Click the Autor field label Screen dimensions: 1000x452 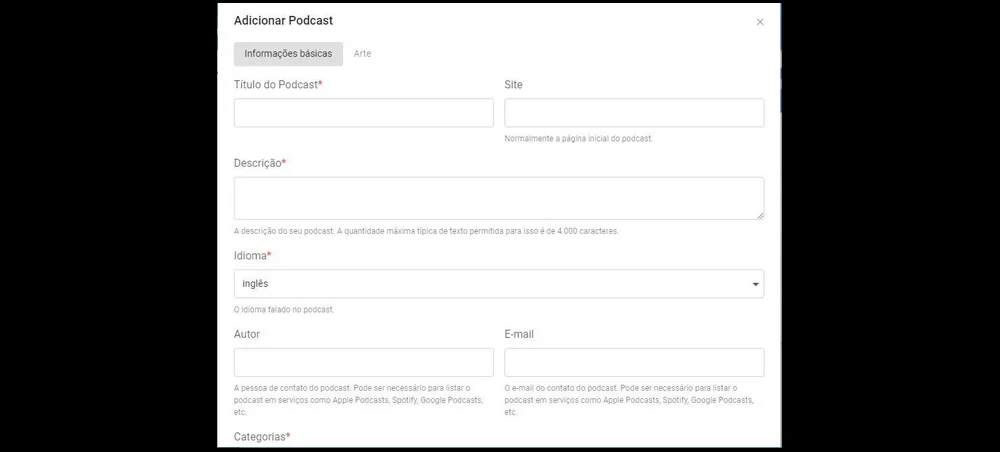click(247, 334)
